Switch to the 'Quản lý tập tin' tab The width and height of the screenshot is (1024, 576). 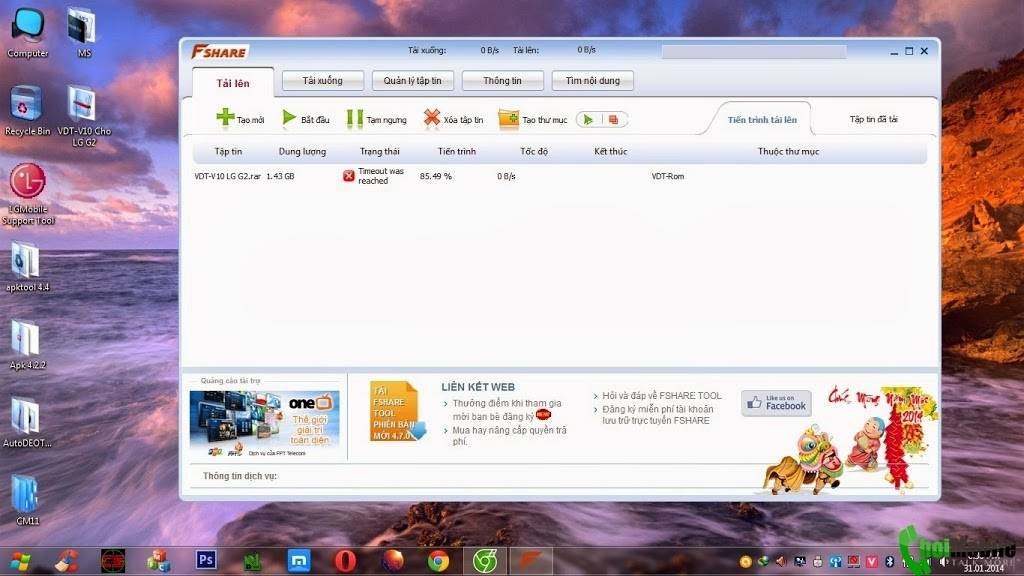click(412, 81)
